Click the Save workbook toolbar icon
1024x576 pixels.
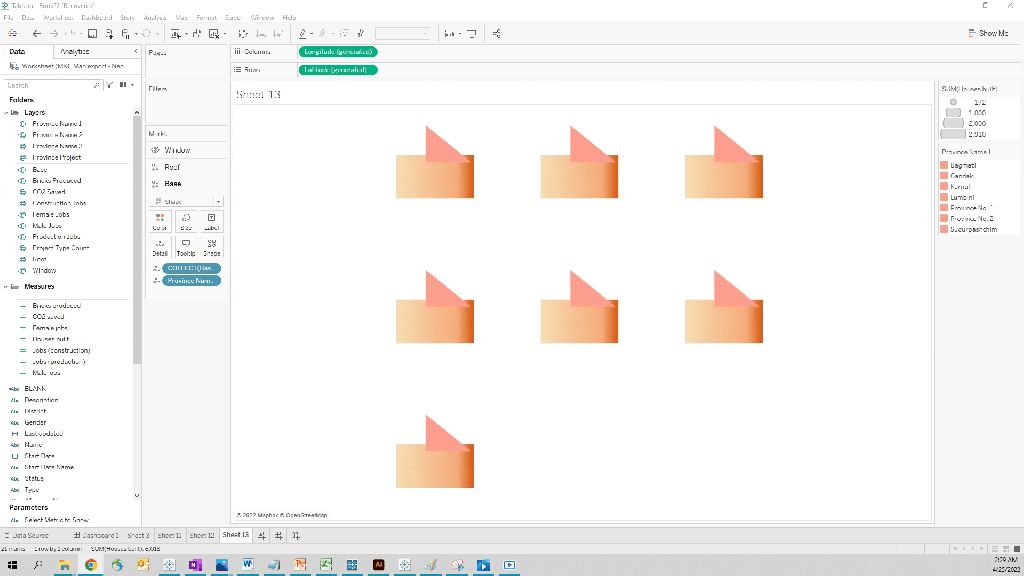click(x=93, y=33)
